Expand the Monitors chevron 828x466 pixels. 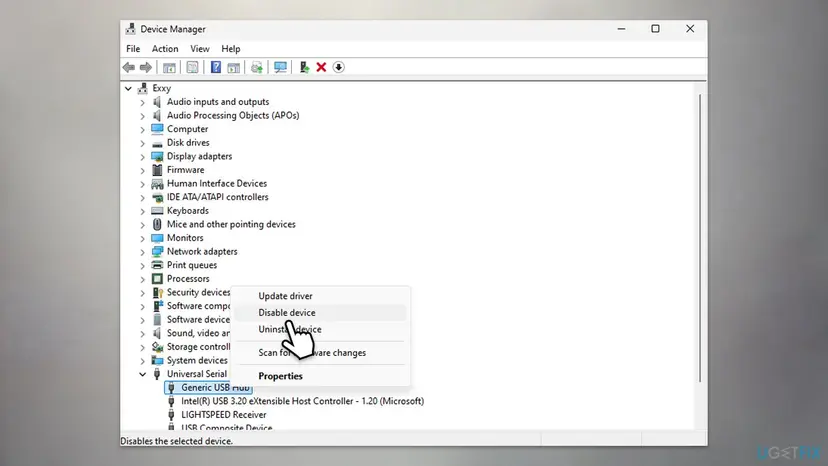click(143, 238)
